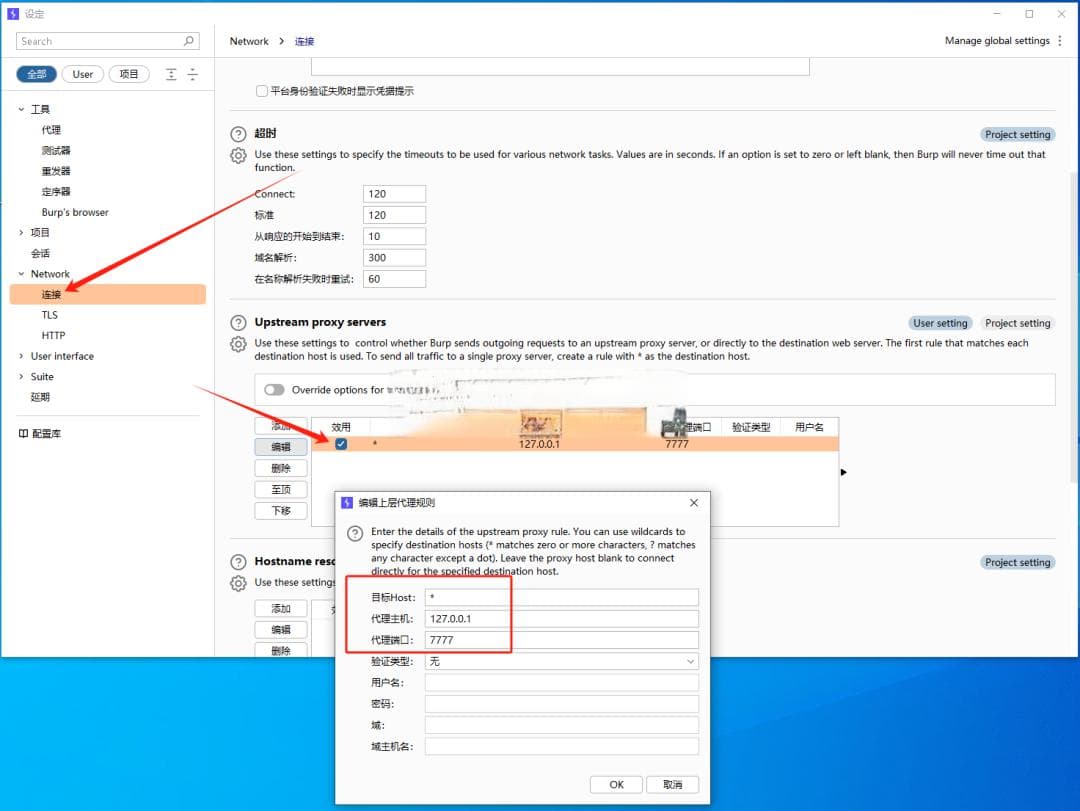Open 延期 settings in tree
Viewport: 1080px width, 811px height.
[40, 398]
